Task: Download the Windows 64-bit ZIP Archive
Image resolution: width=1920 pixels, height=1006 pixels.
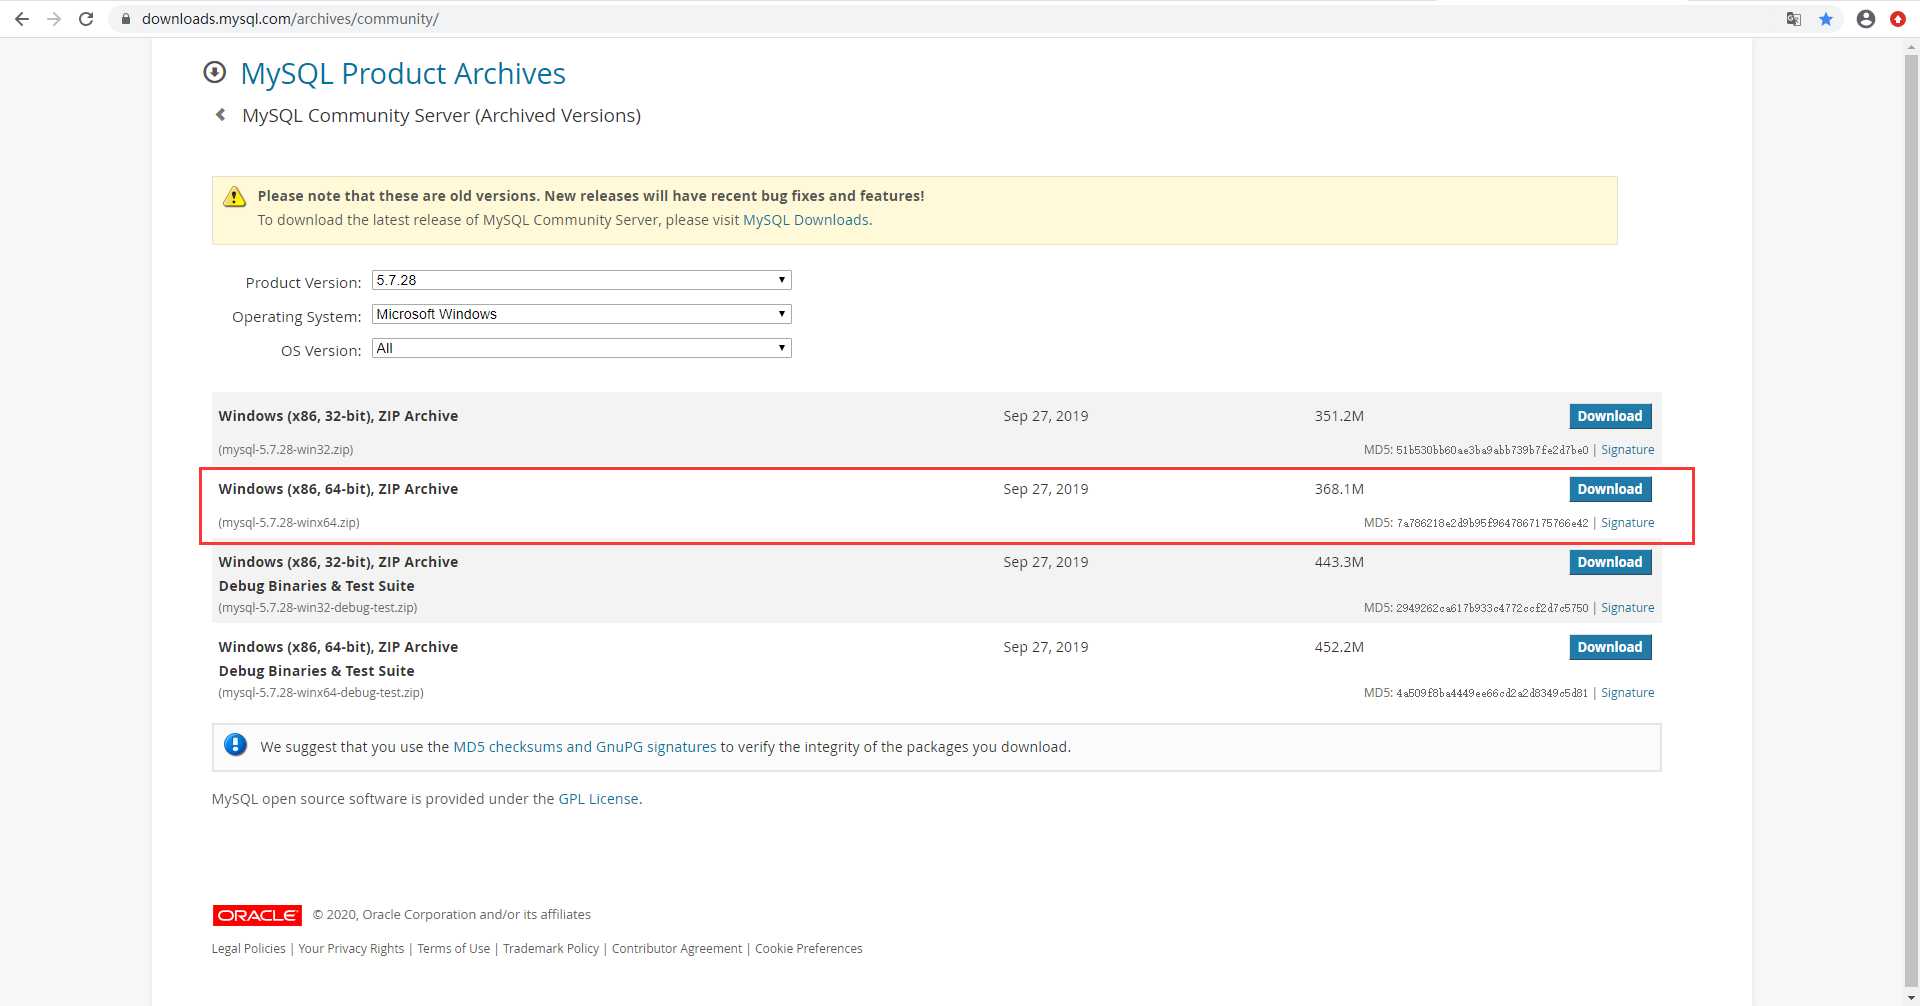Action: point(1610,489)
